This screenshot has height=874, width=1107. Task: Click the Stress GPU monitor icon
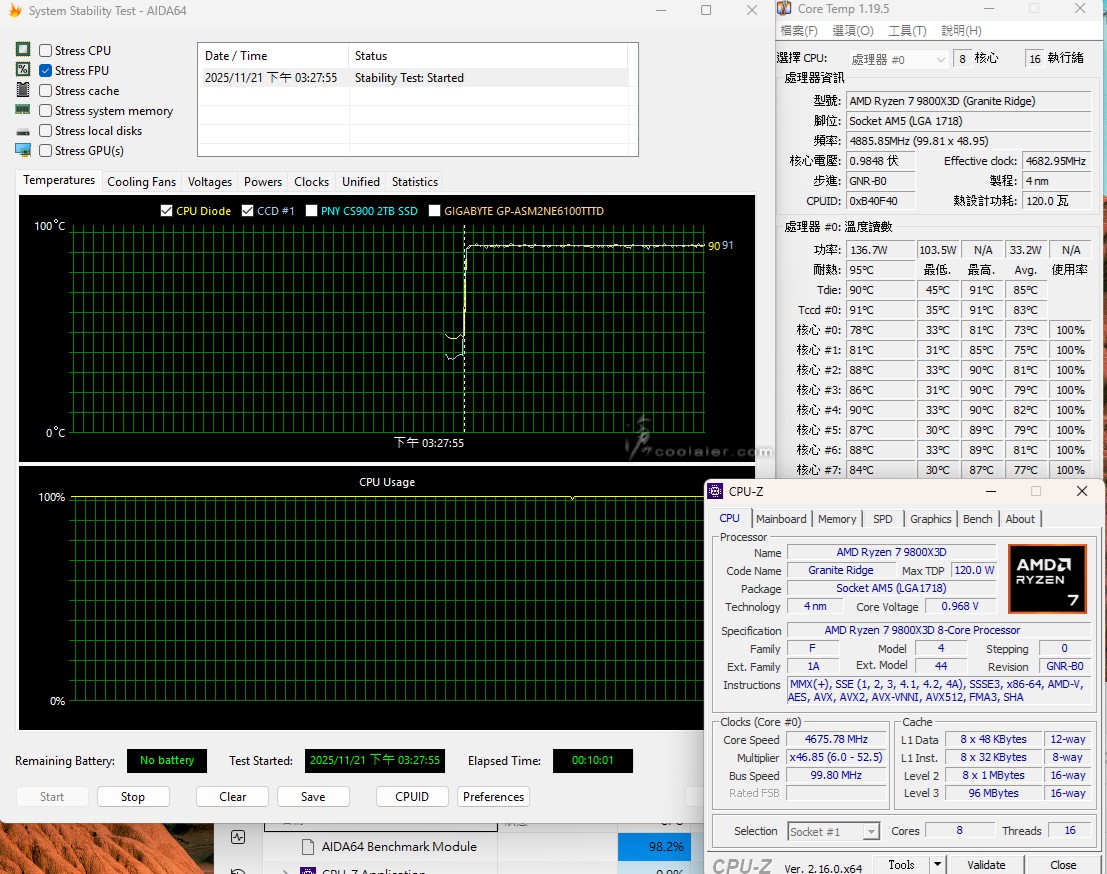23,150
